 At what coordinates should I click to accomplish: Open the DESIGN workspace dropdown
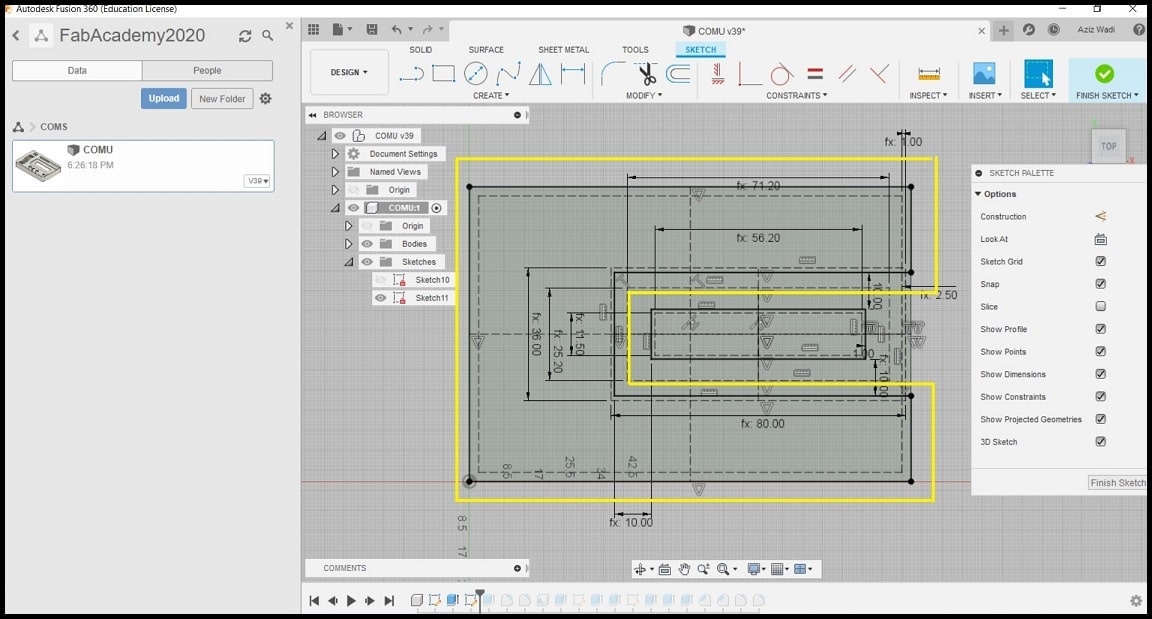click(349, 72)
